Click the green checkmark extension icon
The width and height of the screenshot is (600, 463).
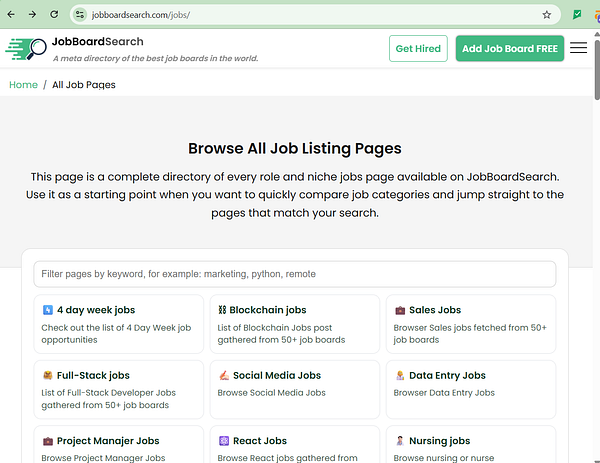click(x=577, y=15)
